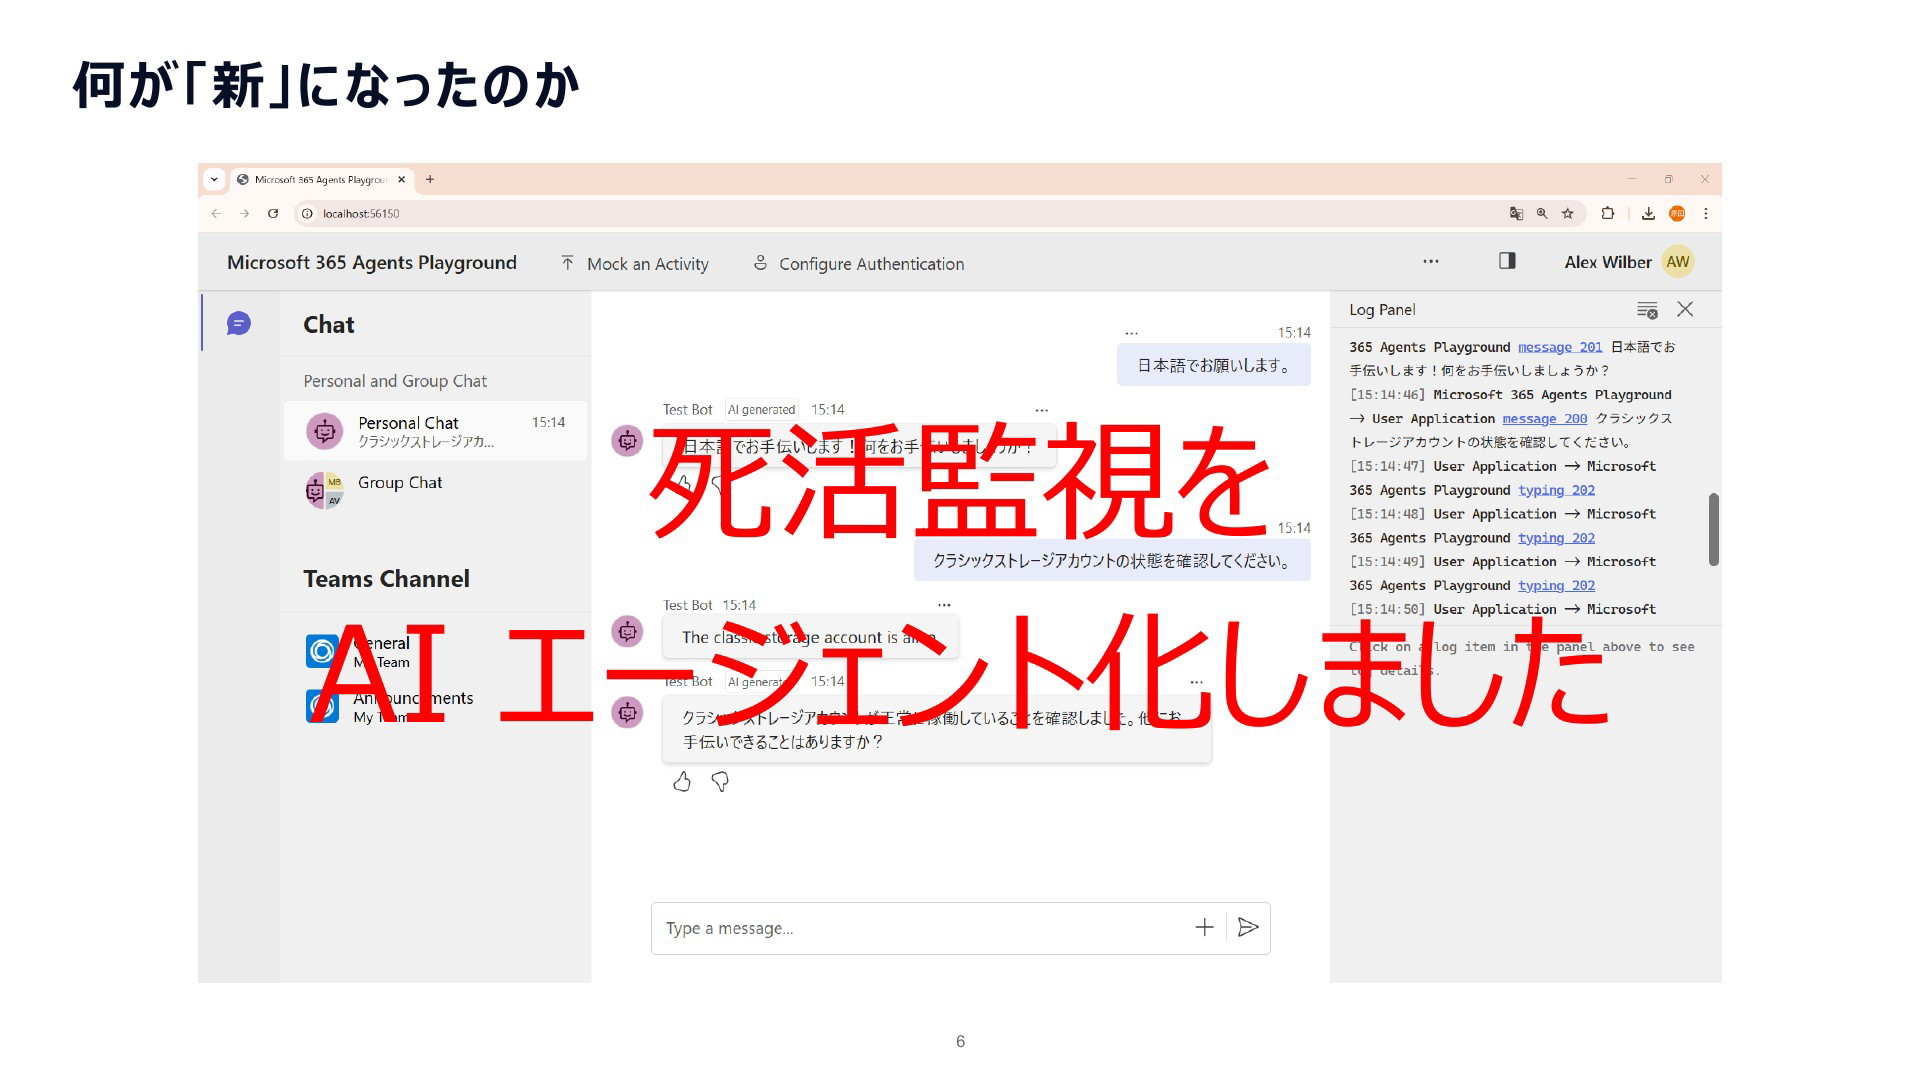The height and width of the screenshot is (1080, 1920).
Task: Bookmark this page with the star
Action: [x=1568, y=213]
